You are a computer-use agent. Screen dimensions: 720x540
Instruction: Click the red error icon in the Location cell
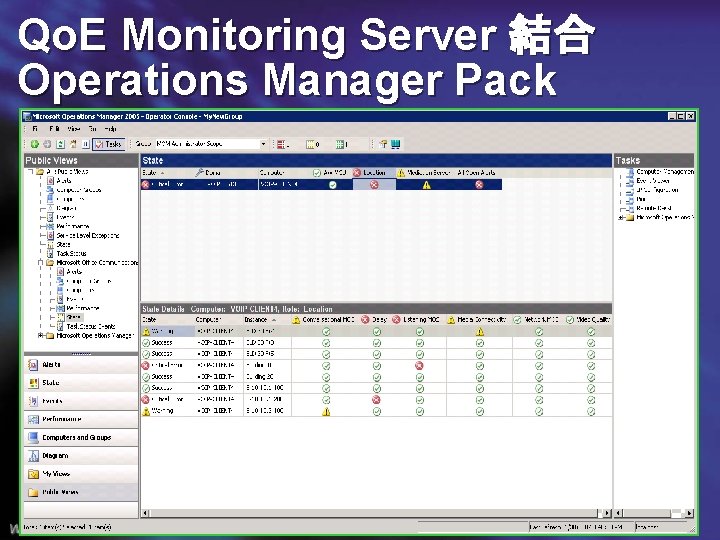374,185
